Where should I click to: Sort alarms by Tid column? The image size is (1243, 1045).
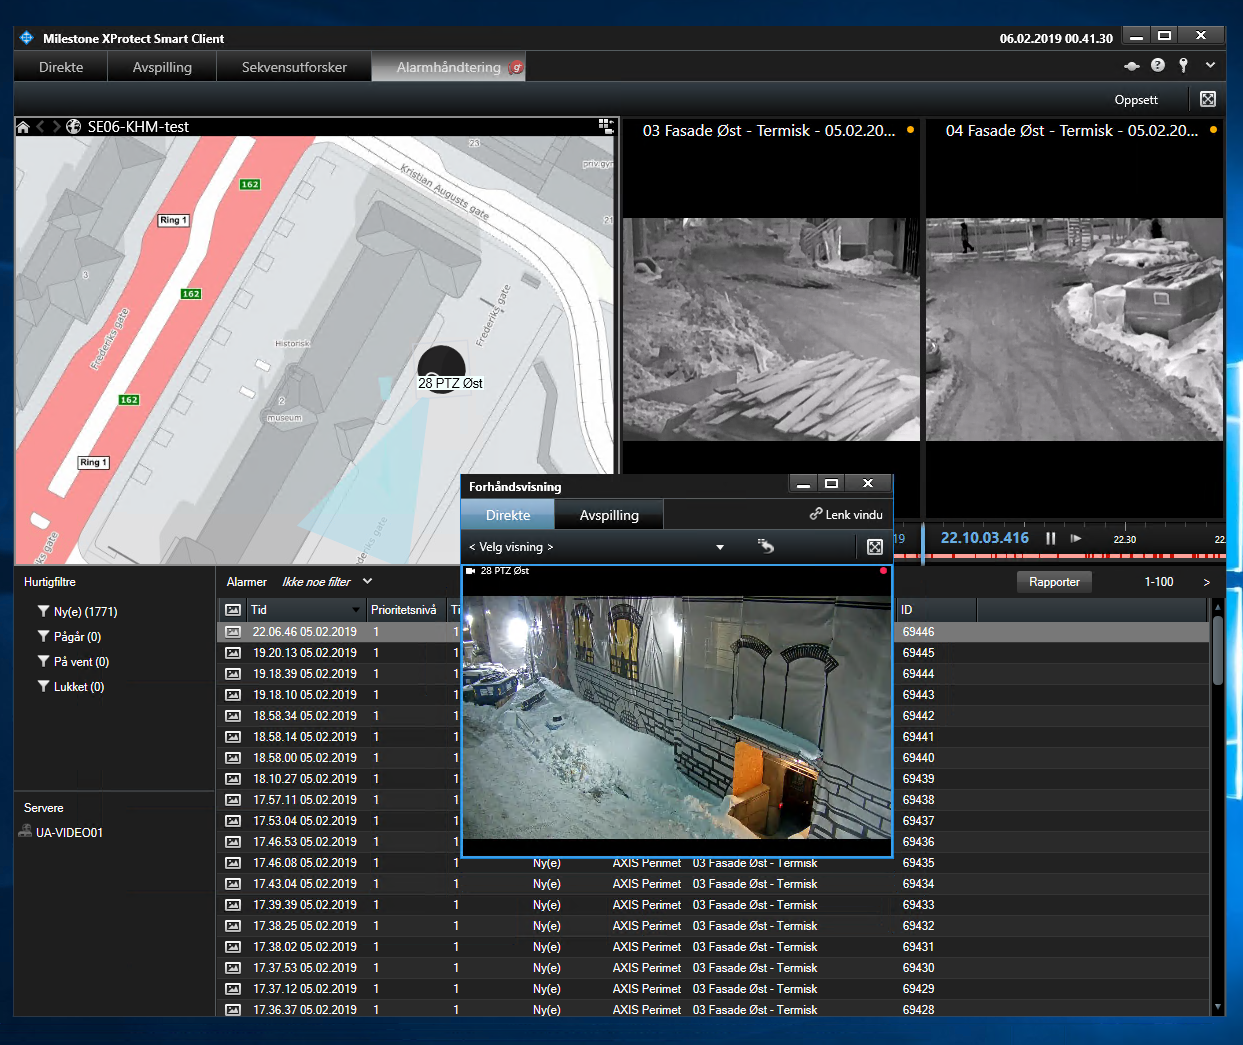pos(306,610)
